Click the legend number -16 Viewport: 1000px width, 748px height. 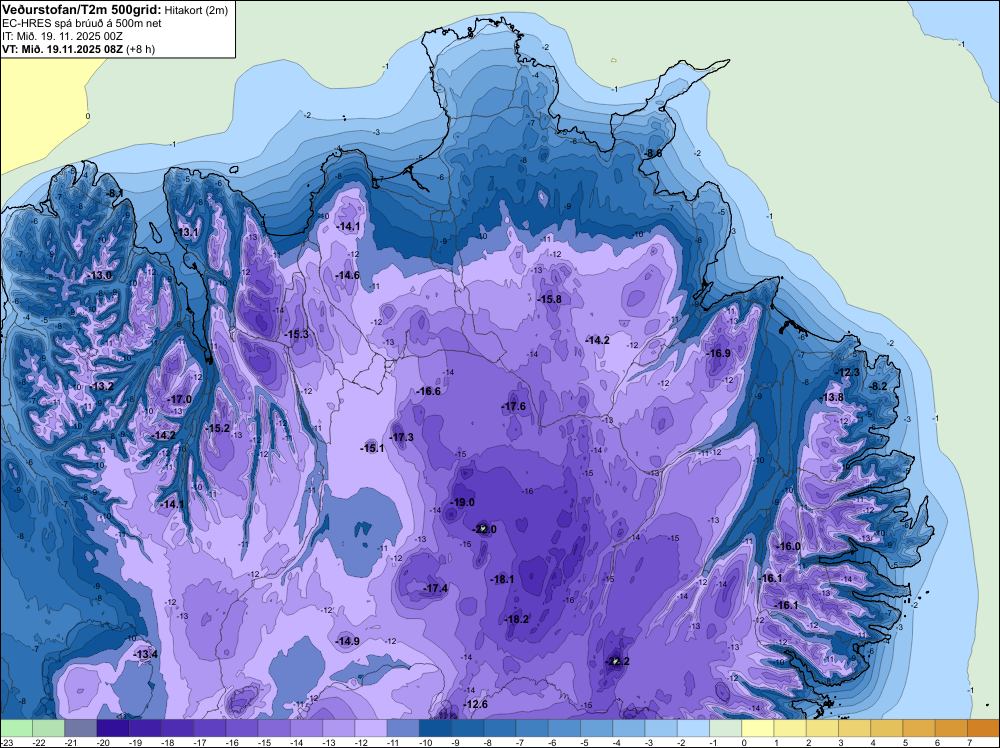pyautogui.click(x=232, y=742)
